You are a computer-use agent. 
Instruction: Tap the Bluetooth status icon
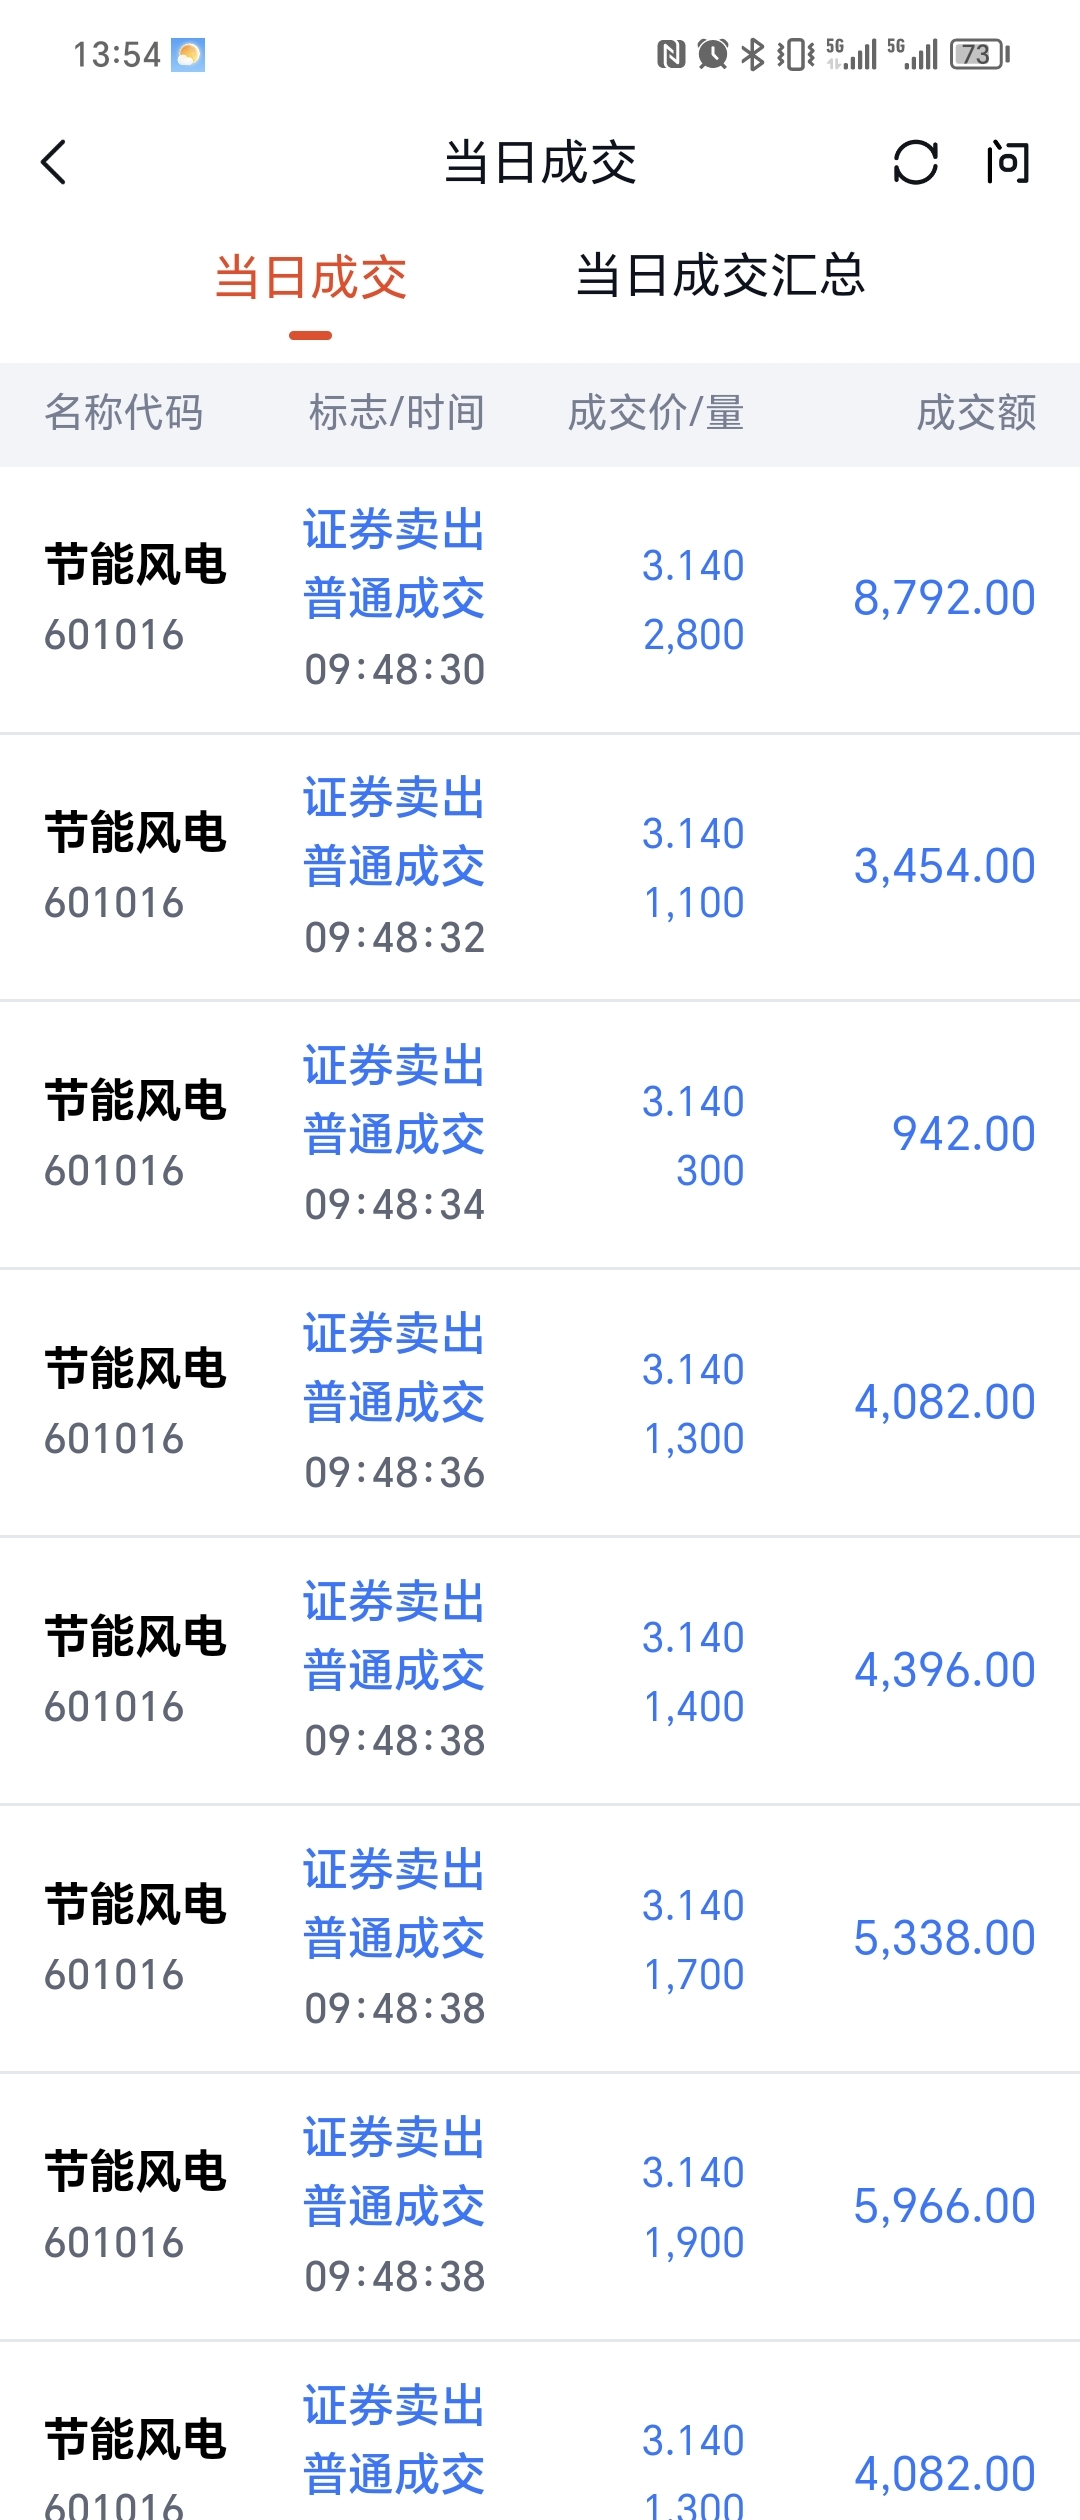752,54
